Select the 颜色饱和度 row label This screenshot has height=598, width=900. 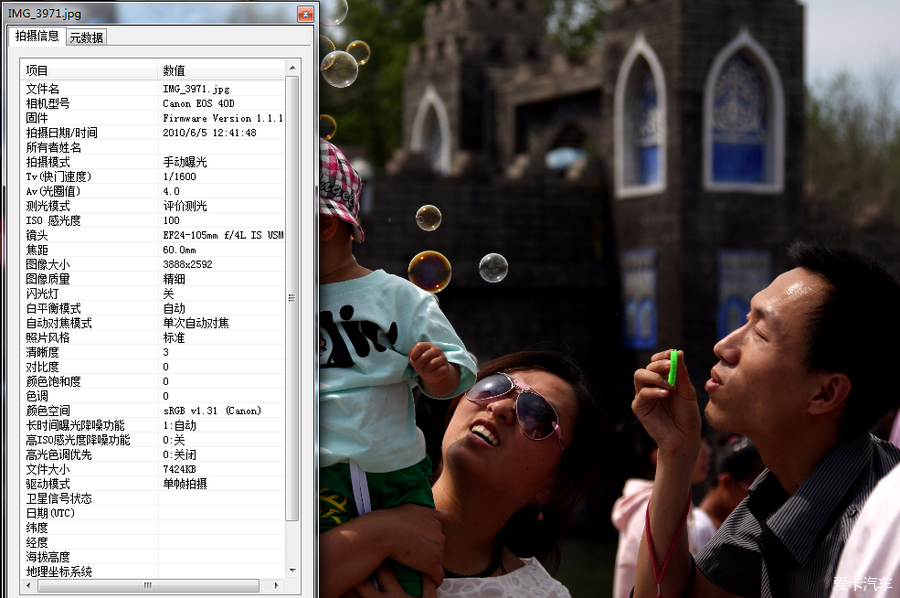53,381
